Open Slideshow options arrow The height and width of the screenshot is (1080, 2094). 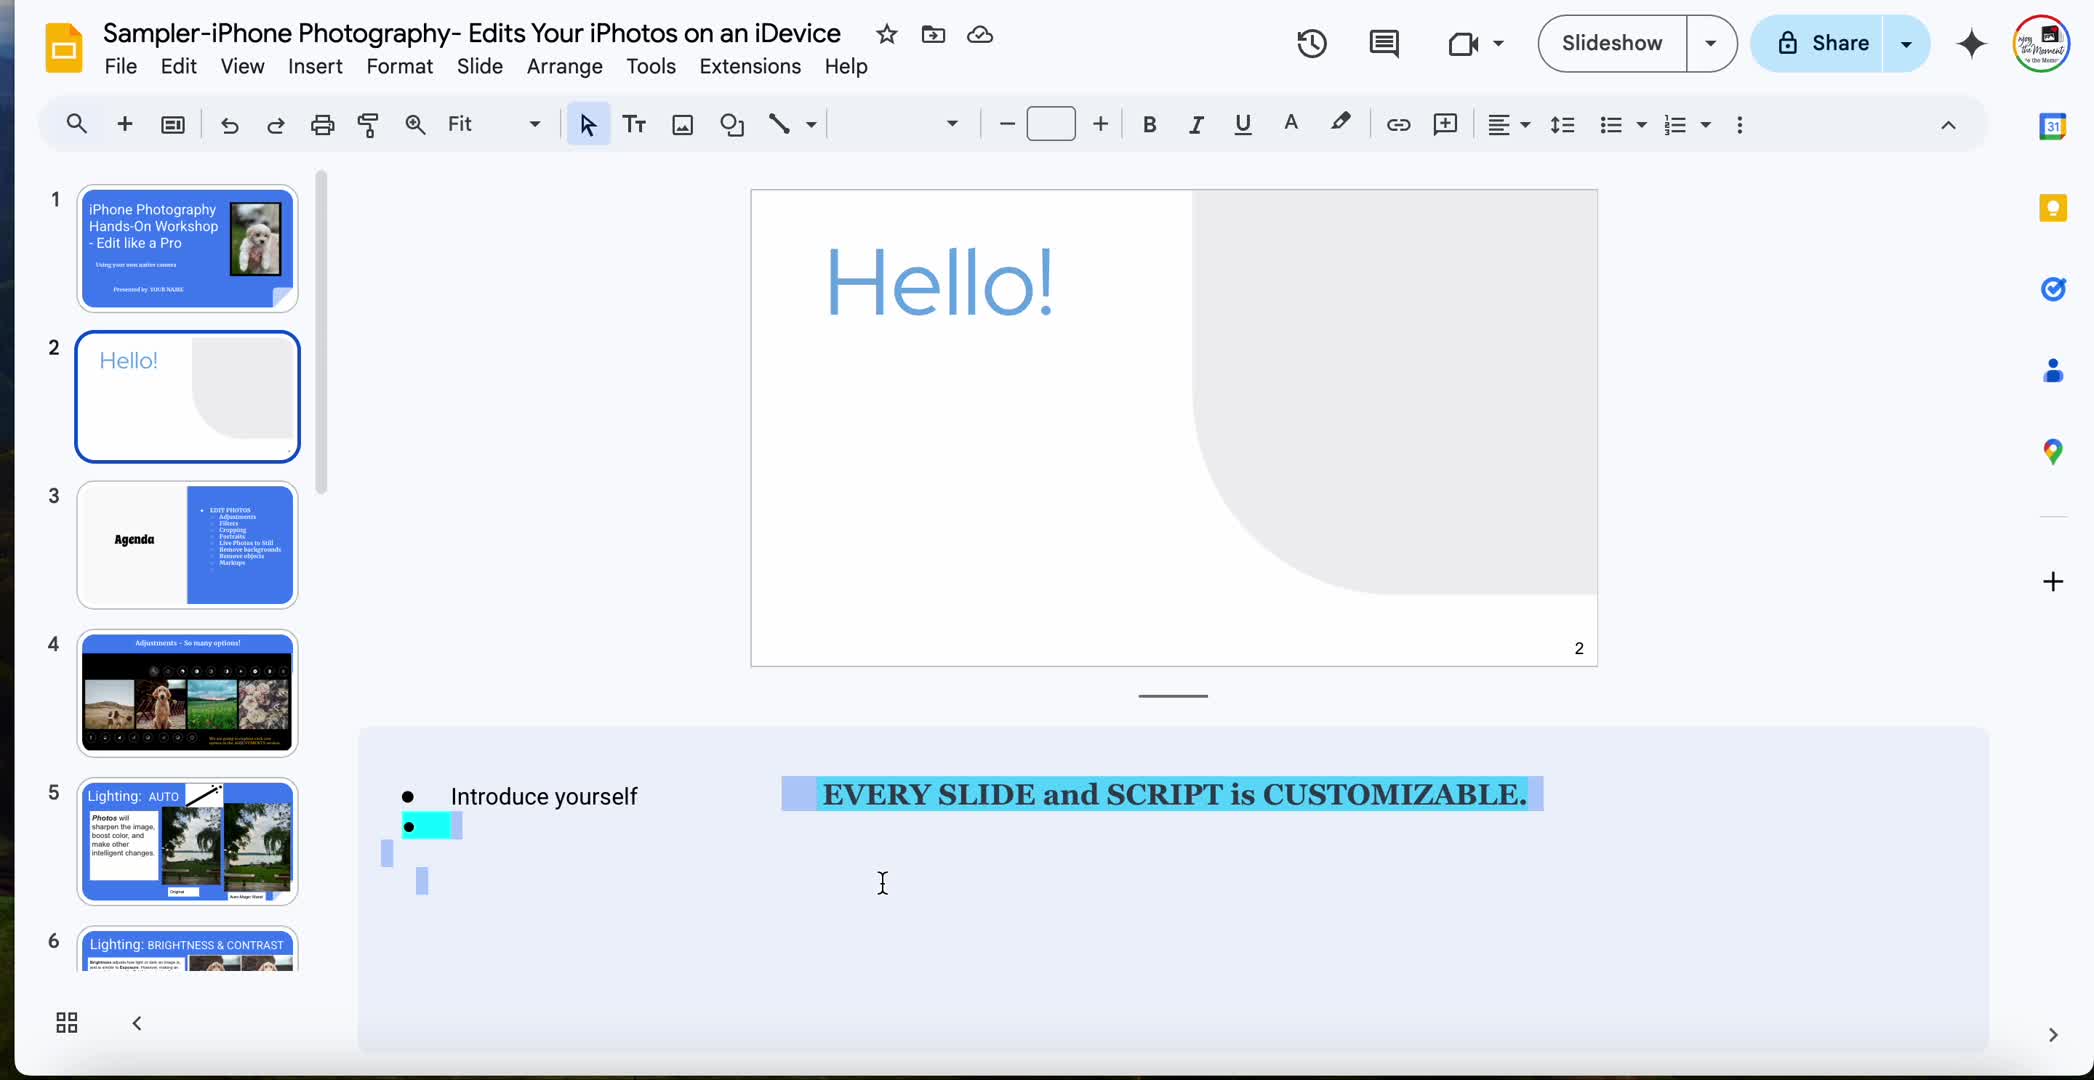(1711, 43)
